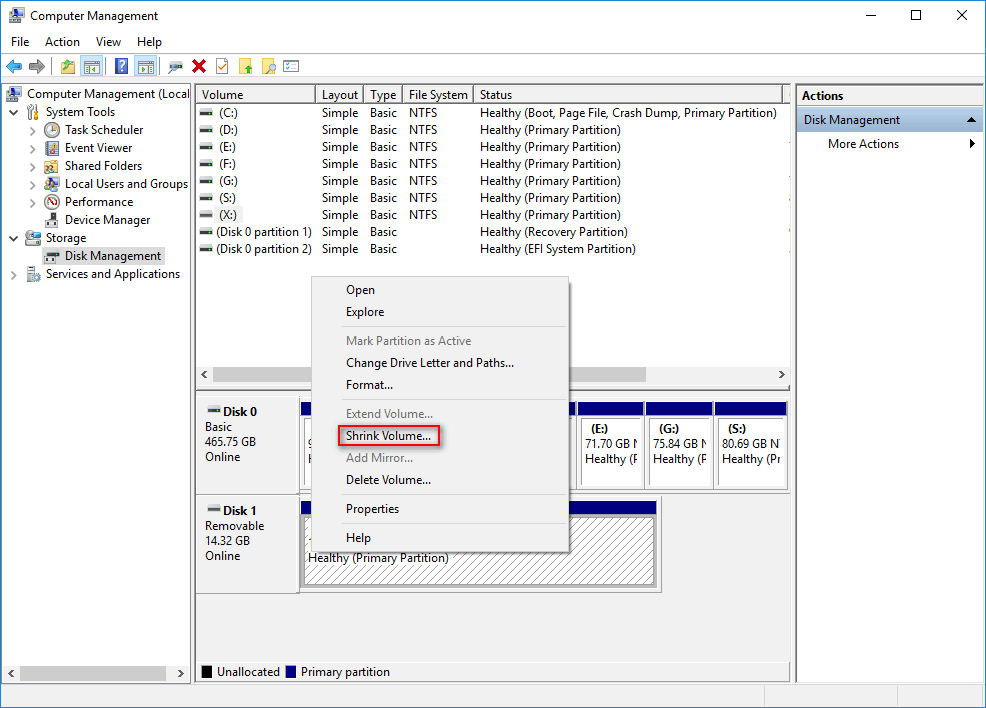This screenshot has width=986, height=708.
Task: Collapse the System Tools tree node
Action: [14, 112]
